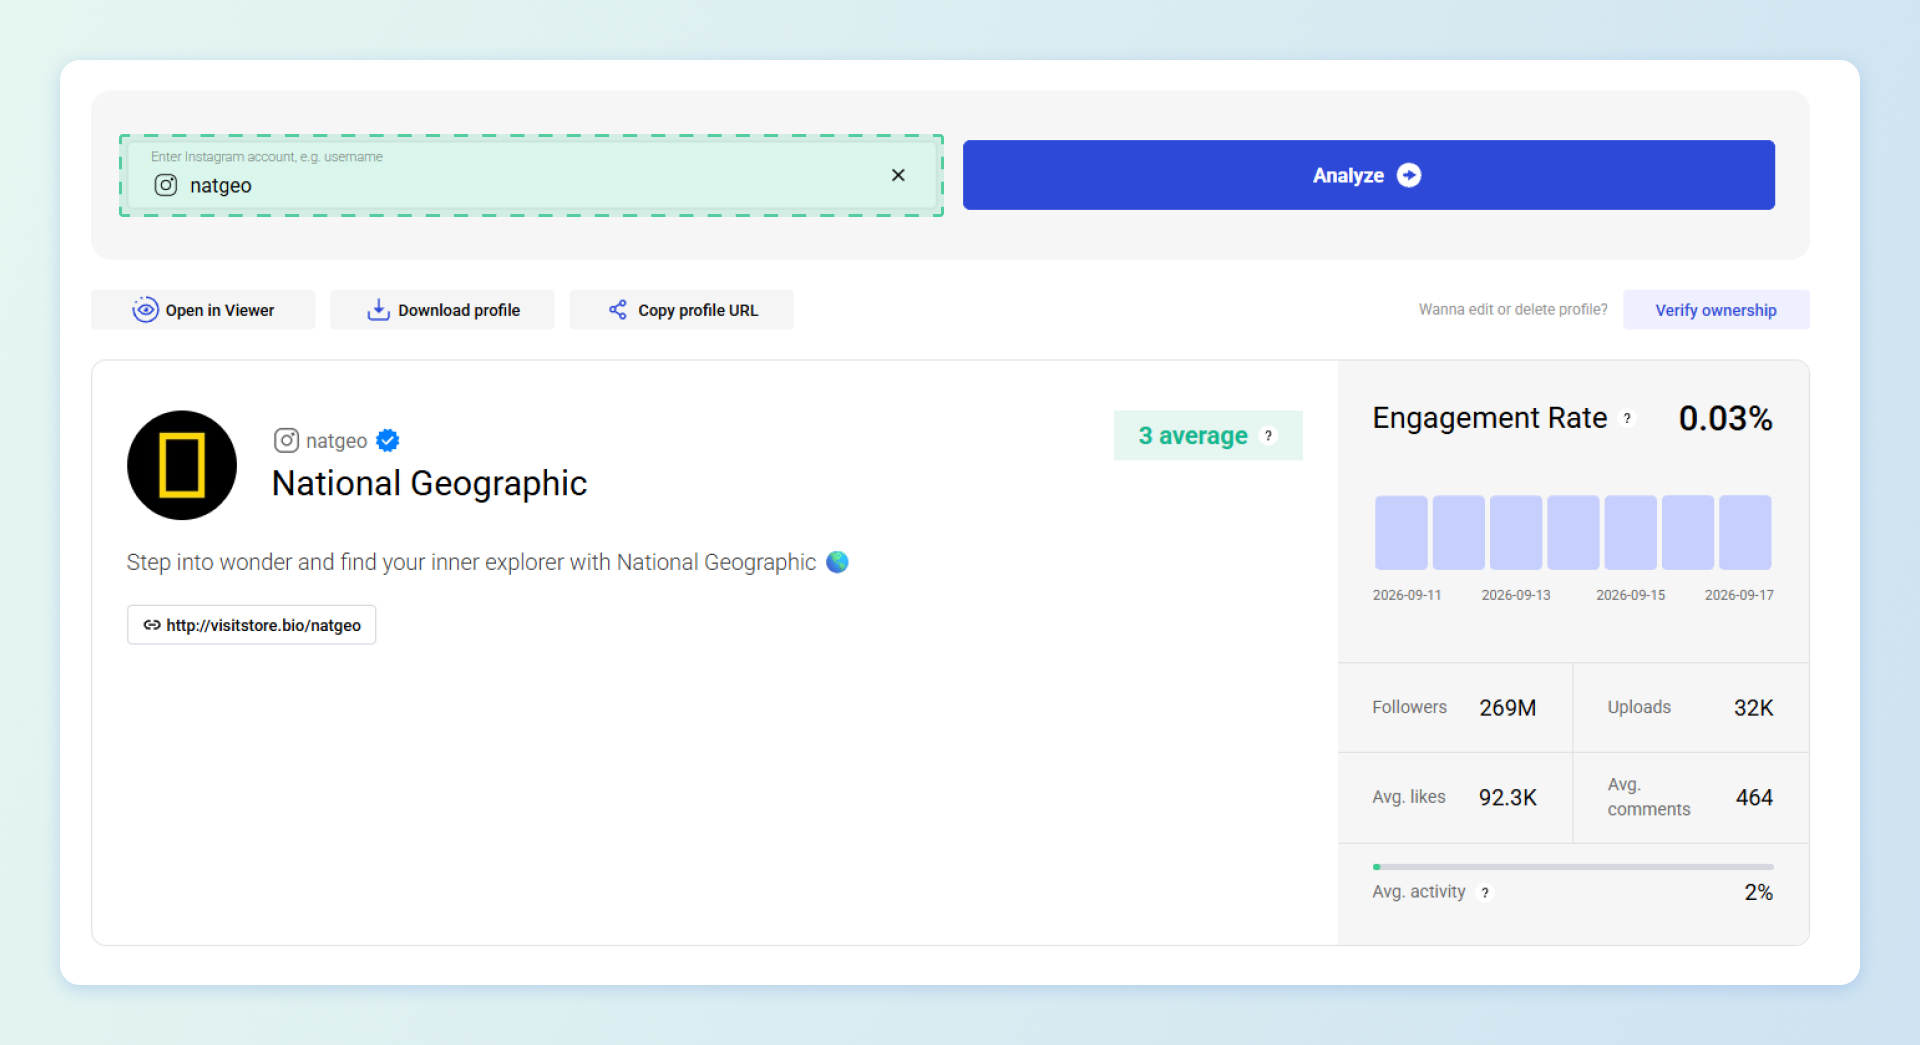Open profile in Viewer
The height and width of the screenshot is (1045, 1920).
point(203,310)
